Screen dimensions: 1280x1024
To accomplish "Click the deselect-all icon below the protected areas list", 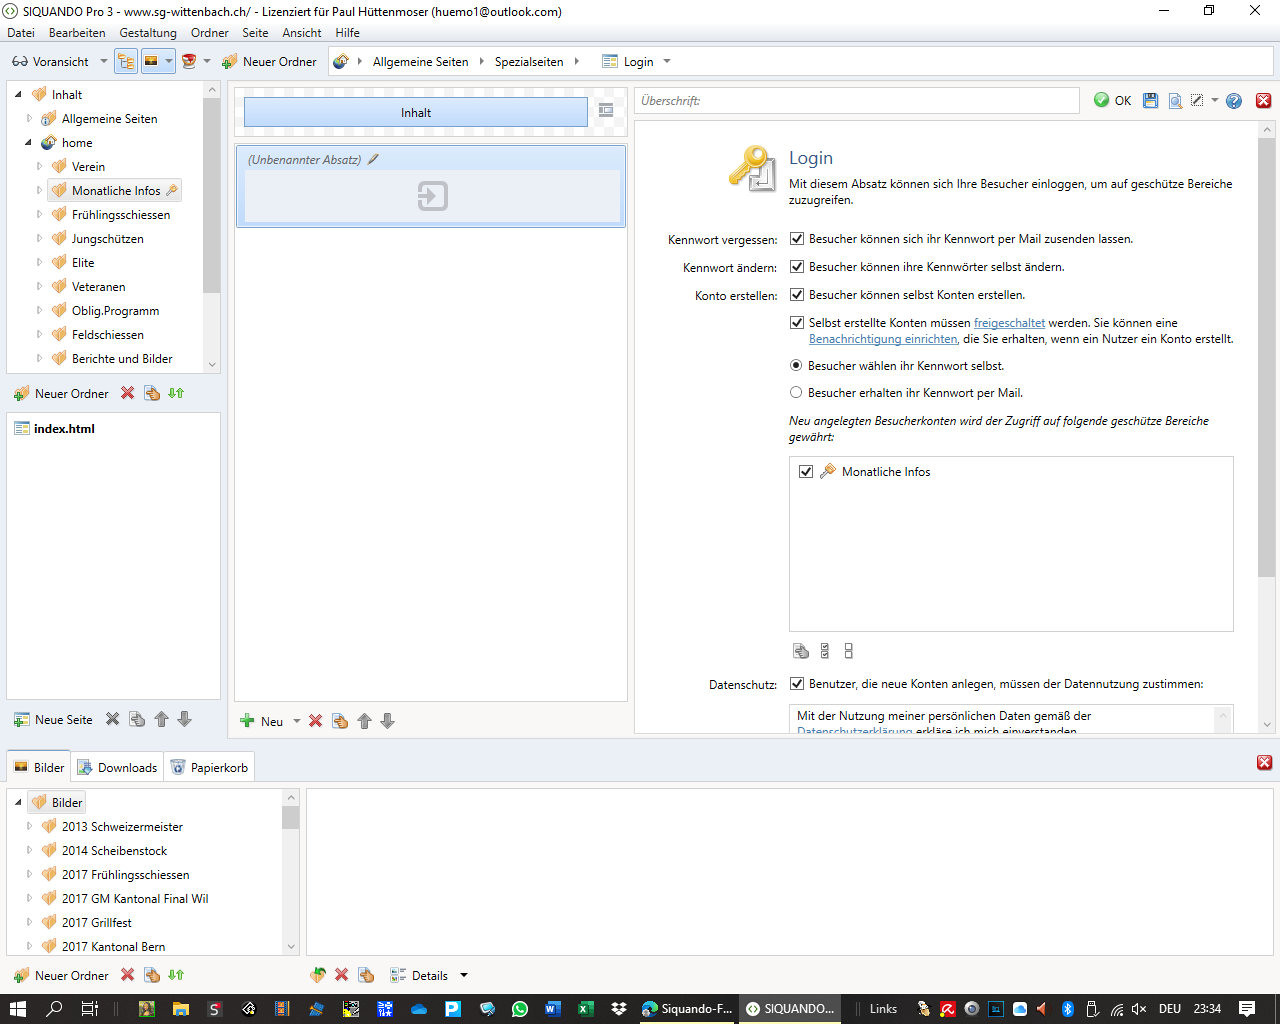I will tap(848, 651).
